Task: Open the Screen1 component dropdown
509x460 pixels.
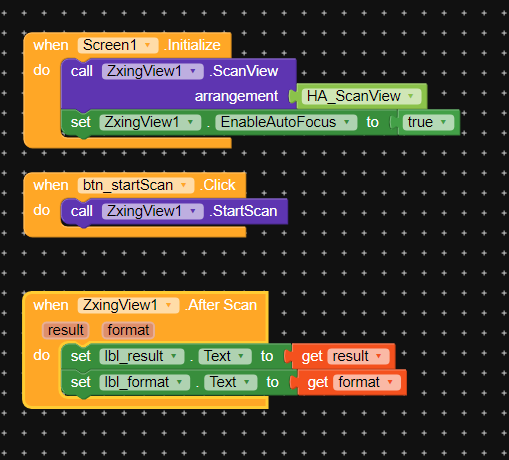Action: click(118, 45)
